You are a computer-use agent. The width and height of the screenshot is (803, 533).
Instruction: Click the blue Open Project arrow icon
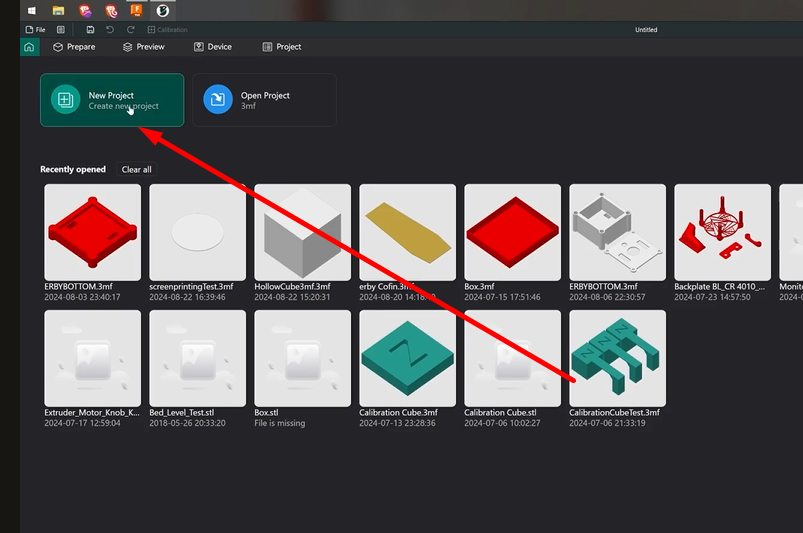click(218, 99)
